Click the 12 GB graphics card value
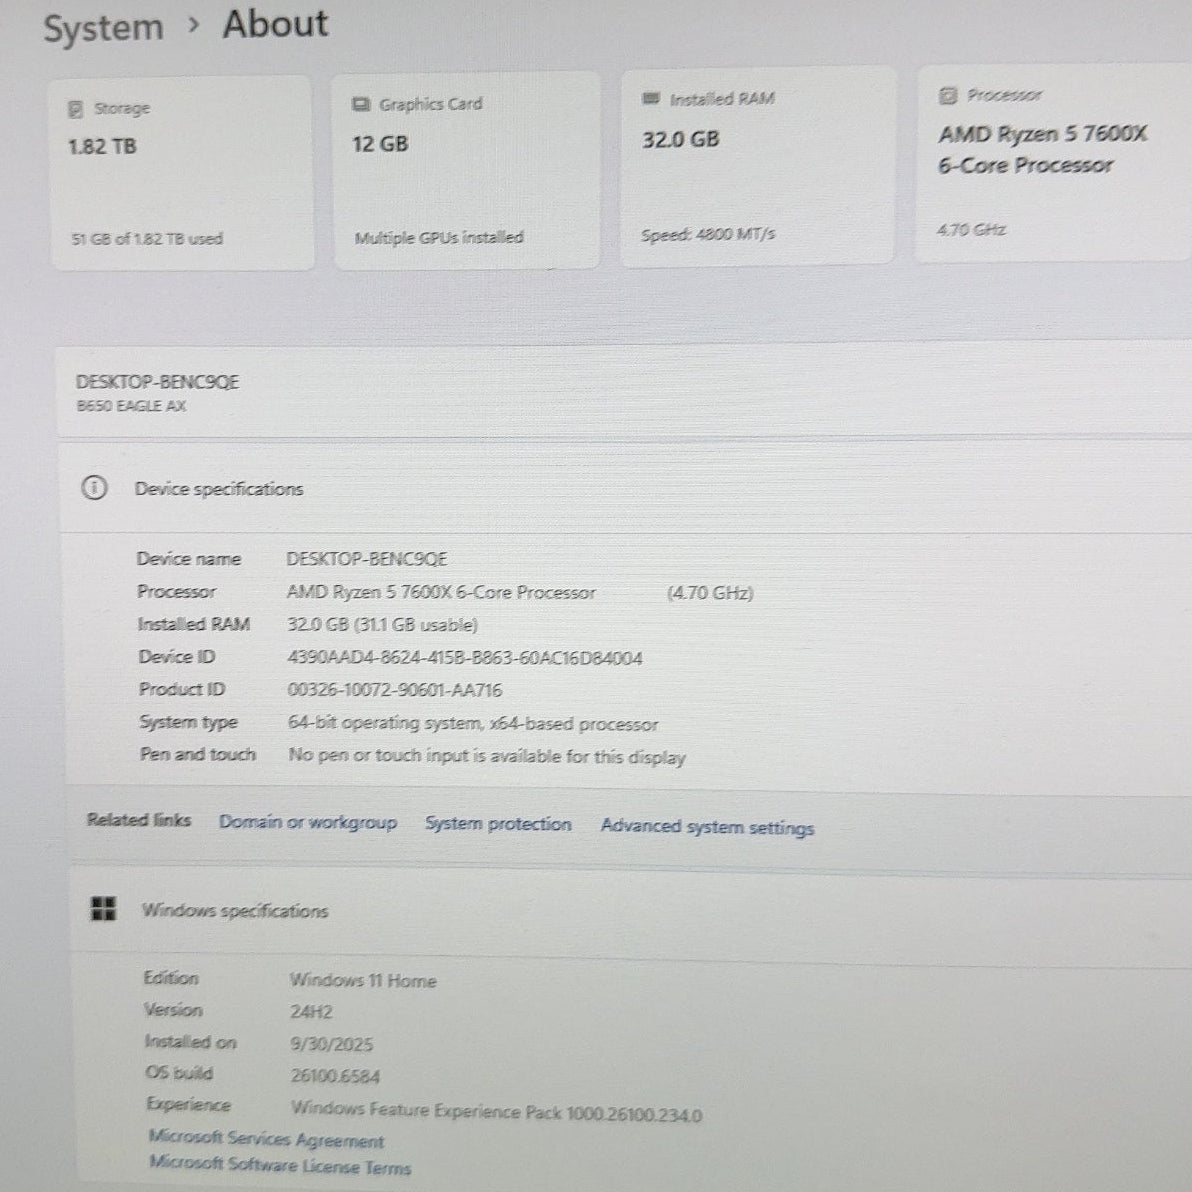The height and width of the screenshot is (1192, 1192). (380, 144)
